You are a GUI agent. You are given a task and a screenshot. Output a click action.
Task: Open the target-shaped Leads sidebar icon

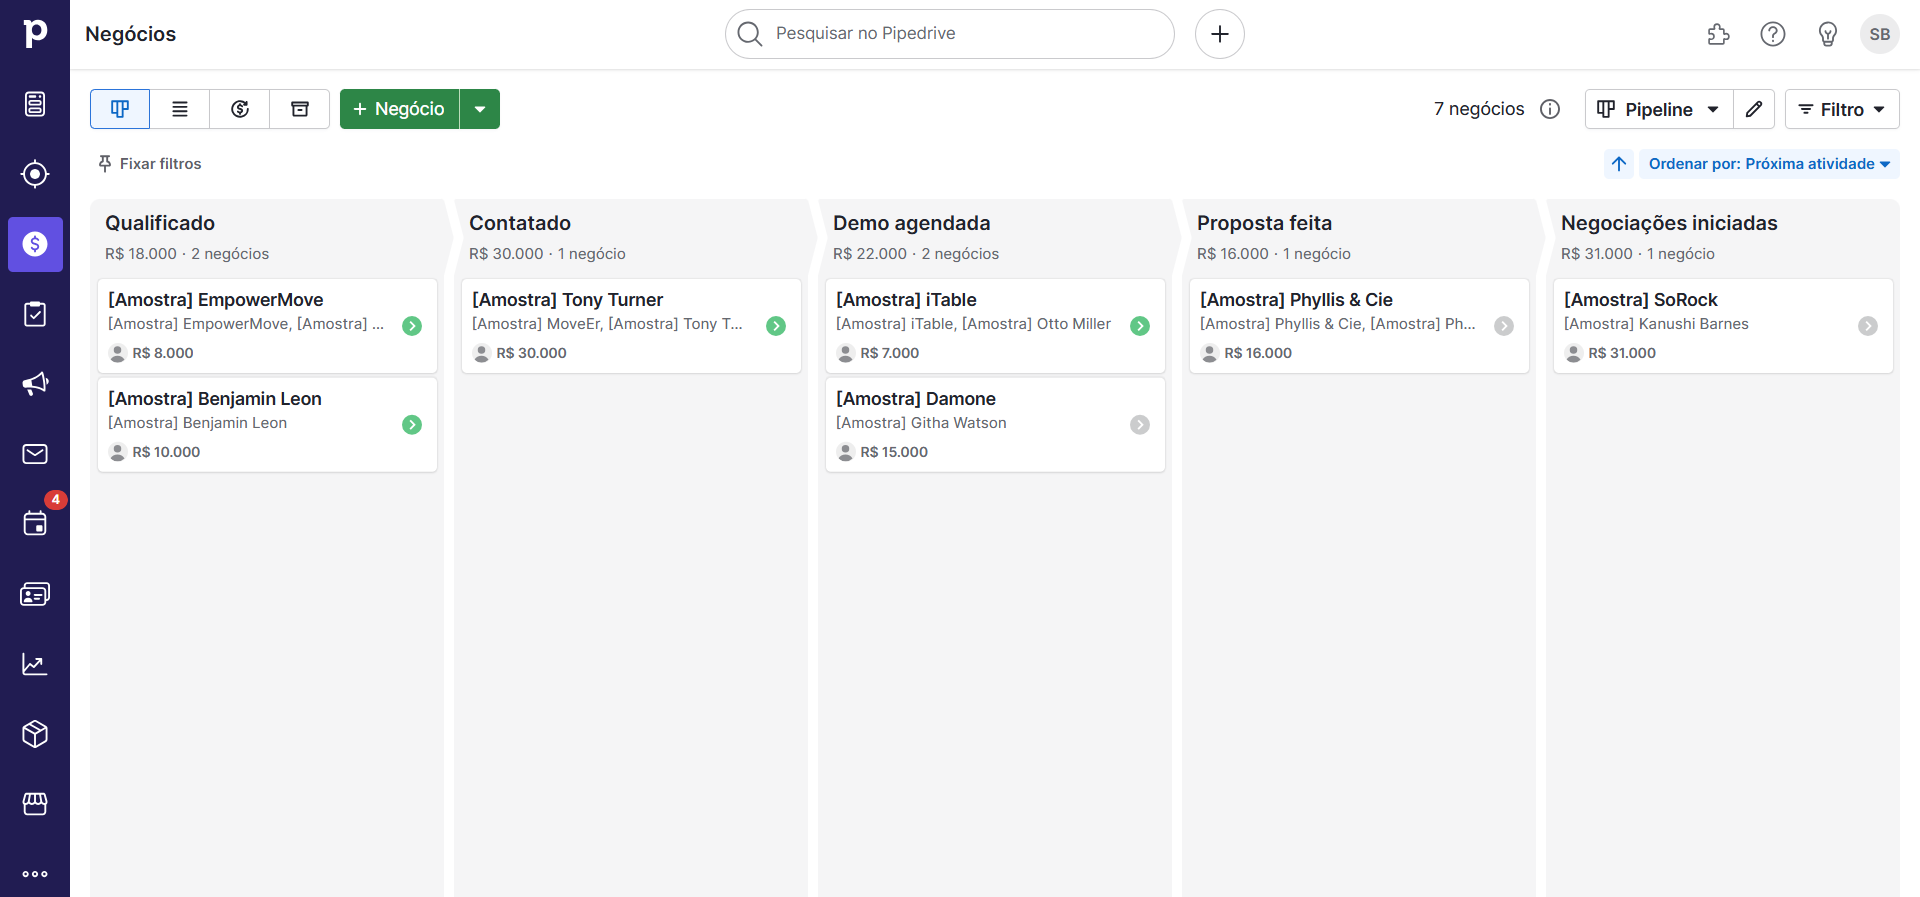pos(35,174)
